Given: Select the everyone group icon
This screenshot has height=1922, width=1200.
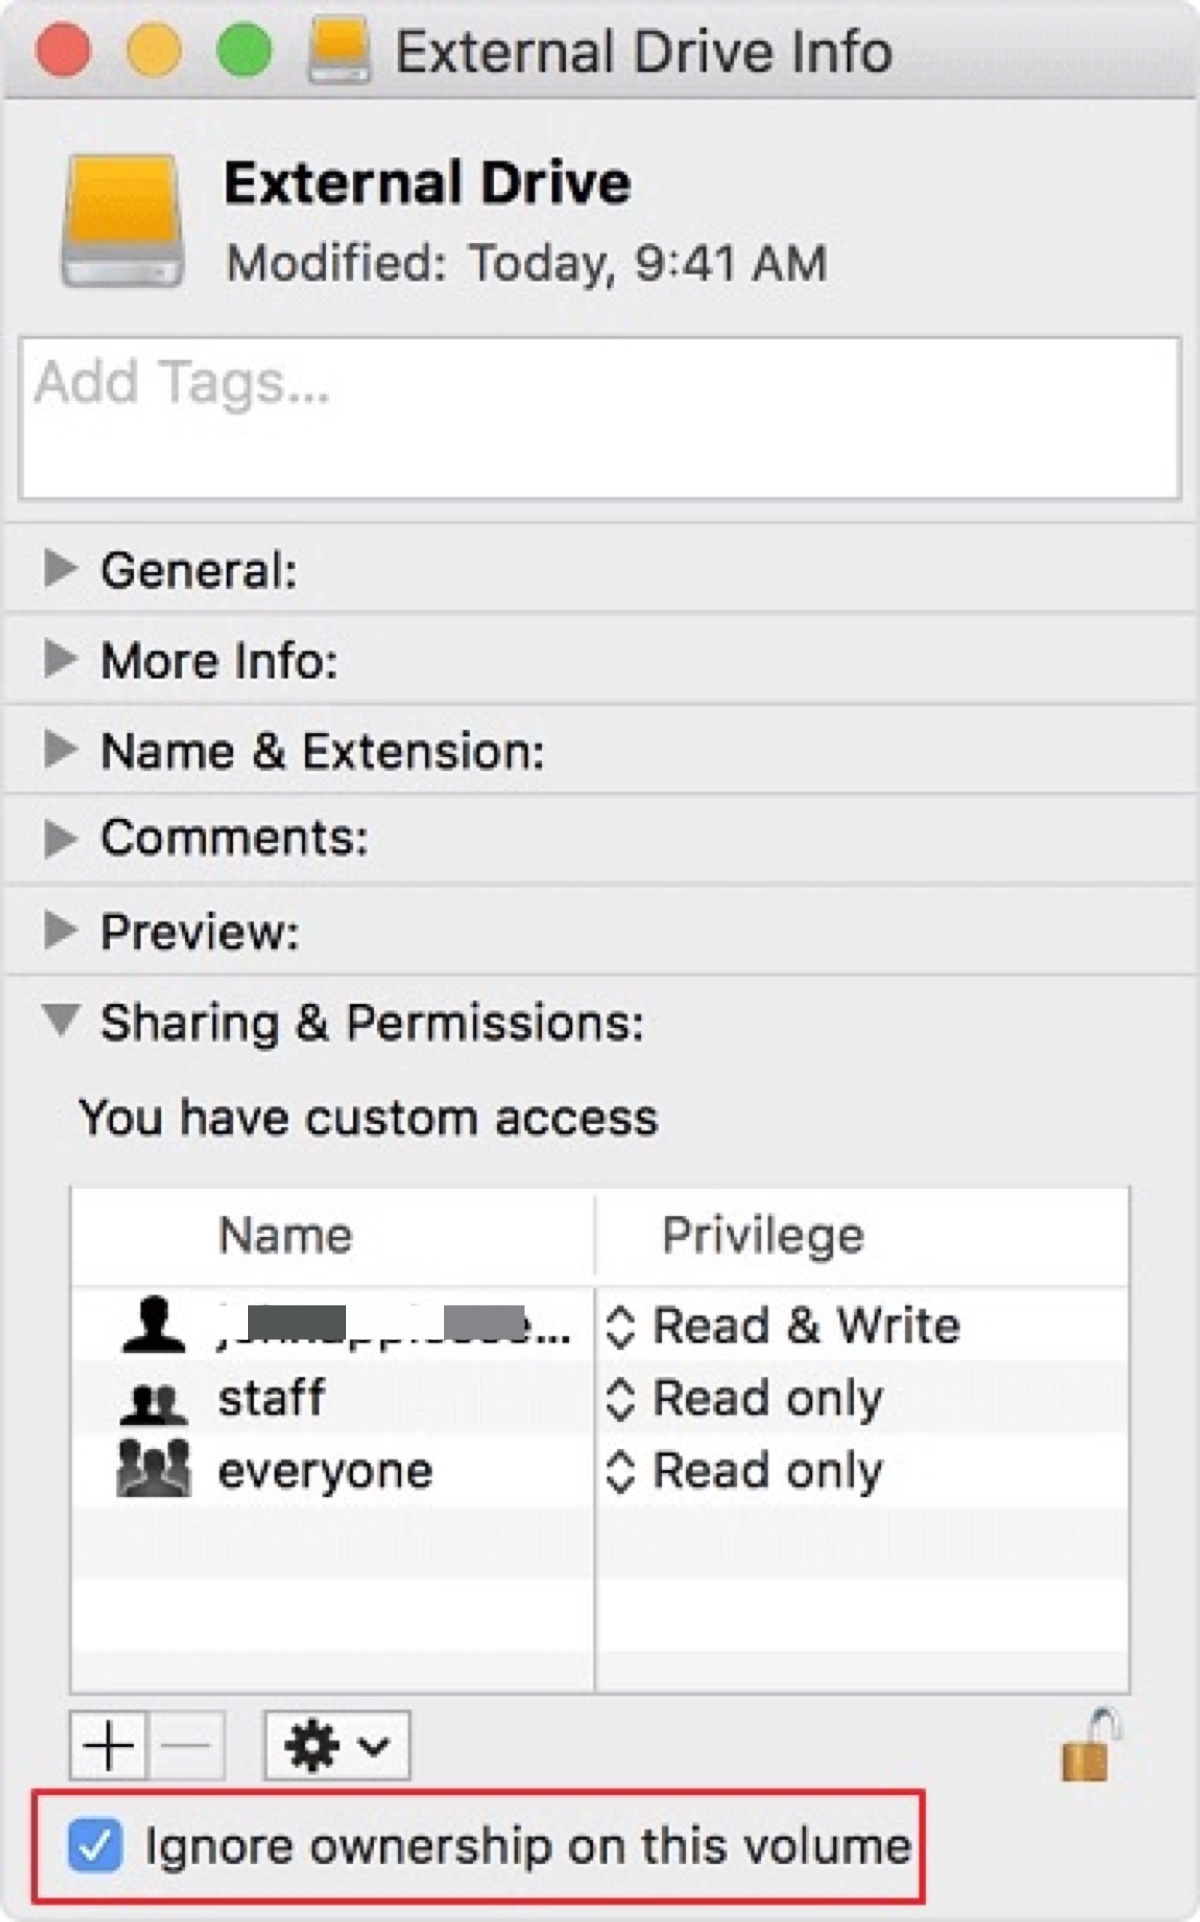Looking at the screenshot, I should pyautogui.click(x=153, y=1470).
